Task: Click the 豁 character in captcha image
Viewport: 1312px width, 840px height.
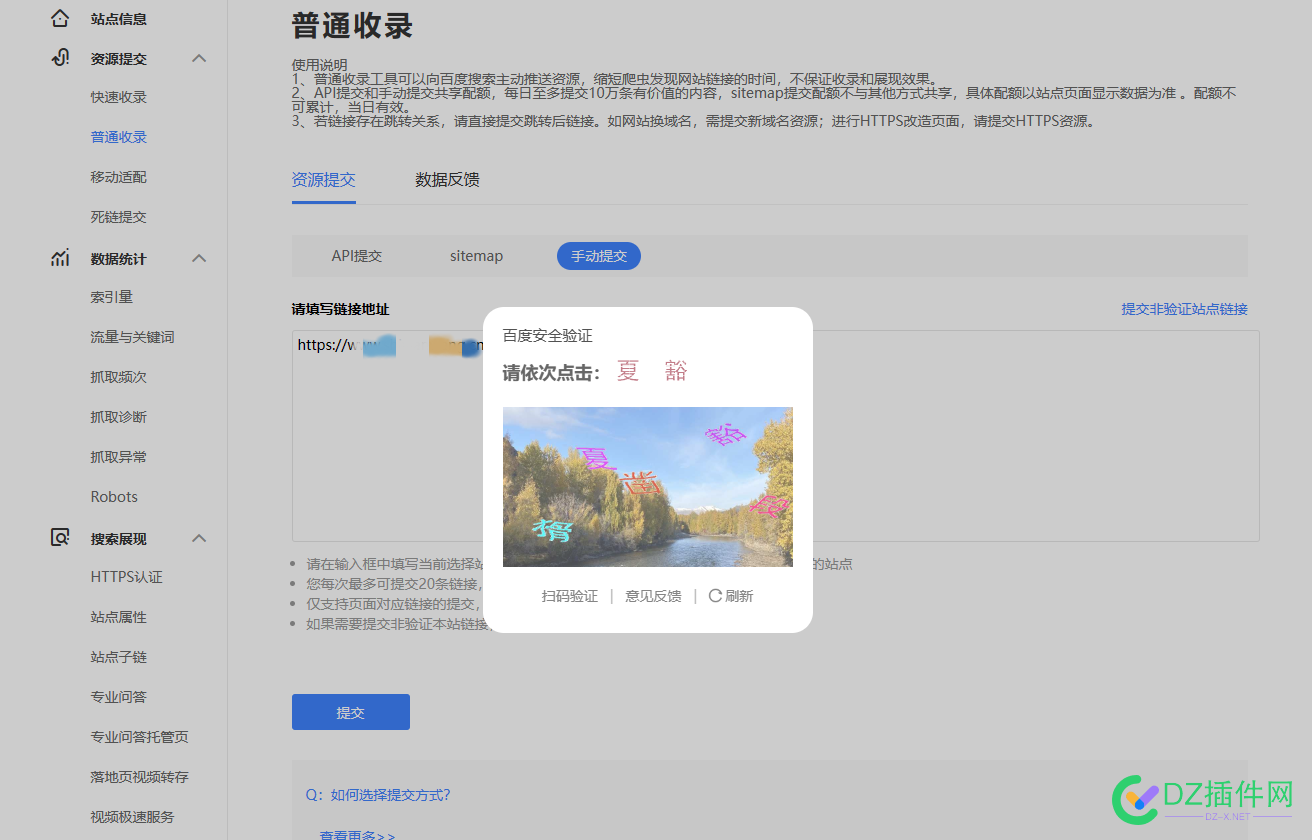Action: (x=725, y=433)
